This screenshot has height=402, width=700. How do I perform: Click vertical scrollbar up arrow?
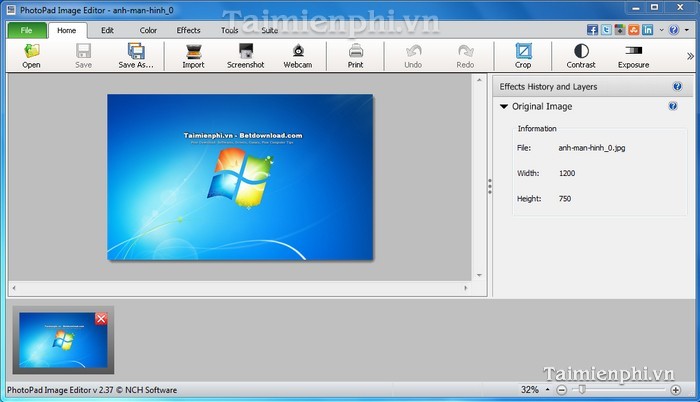[x=479, y=80]
